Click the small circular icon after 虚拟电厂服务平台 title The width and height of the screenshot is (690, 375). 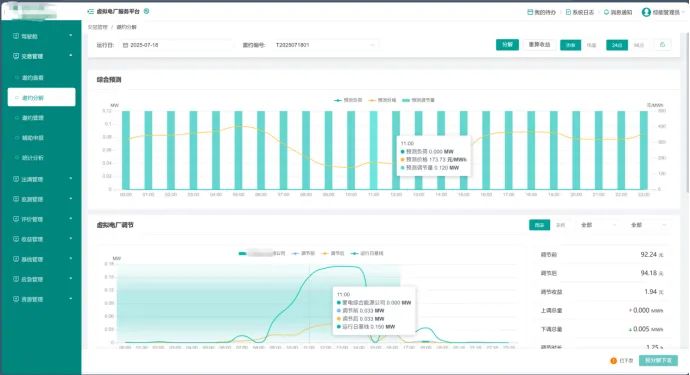tap(147, 11)
